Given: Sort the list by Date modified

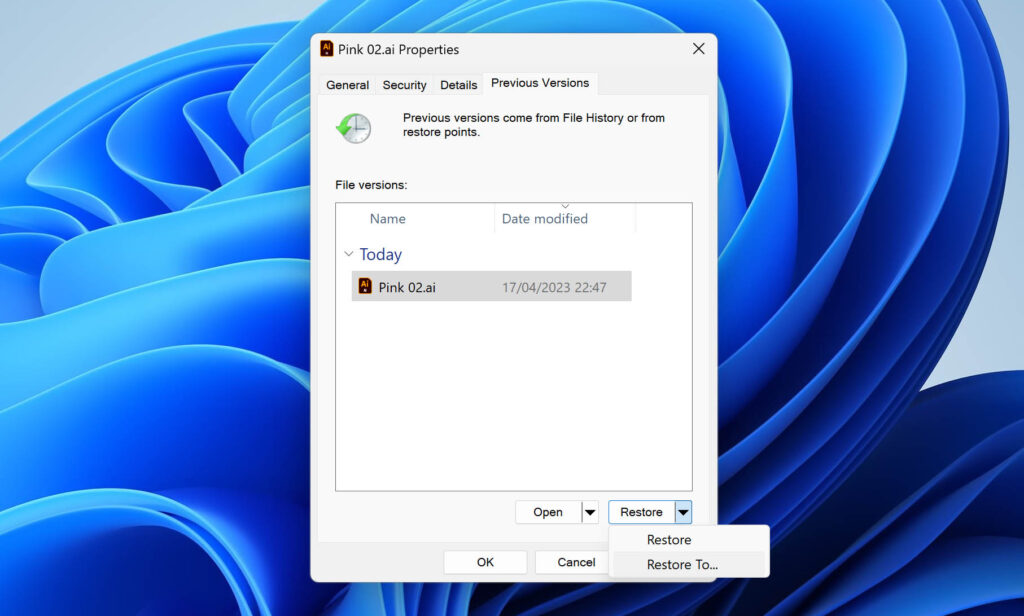Looking at the screenshot, I should [x=545, y=218].
